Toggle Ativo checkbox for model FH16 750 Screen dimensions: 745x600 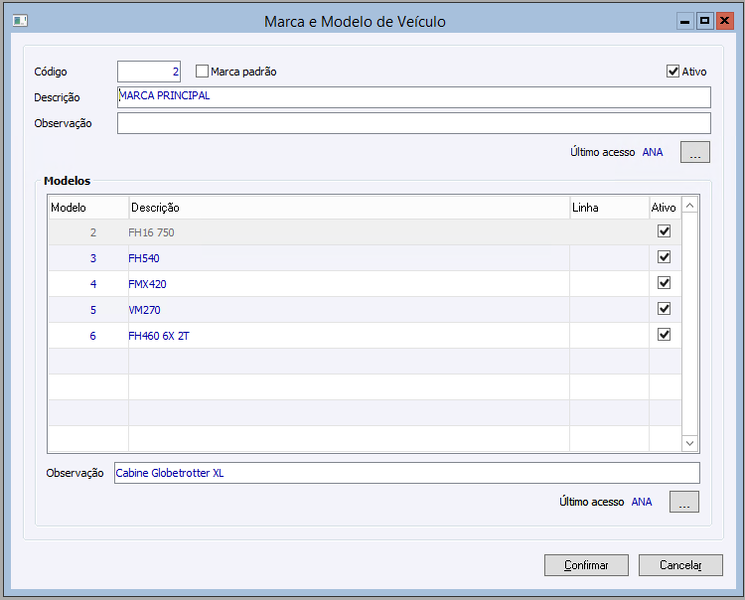tap(664, 231)
